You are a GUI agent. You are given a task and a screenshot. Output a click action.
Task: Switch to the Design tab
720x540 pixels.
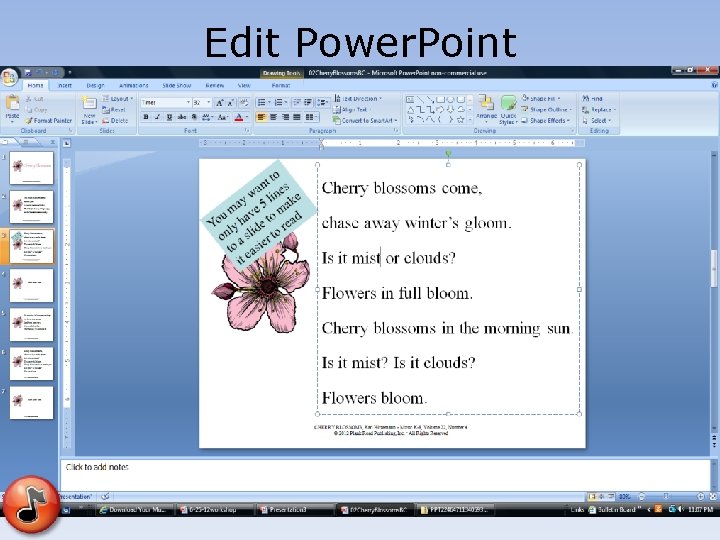click(x=95, y=85)
